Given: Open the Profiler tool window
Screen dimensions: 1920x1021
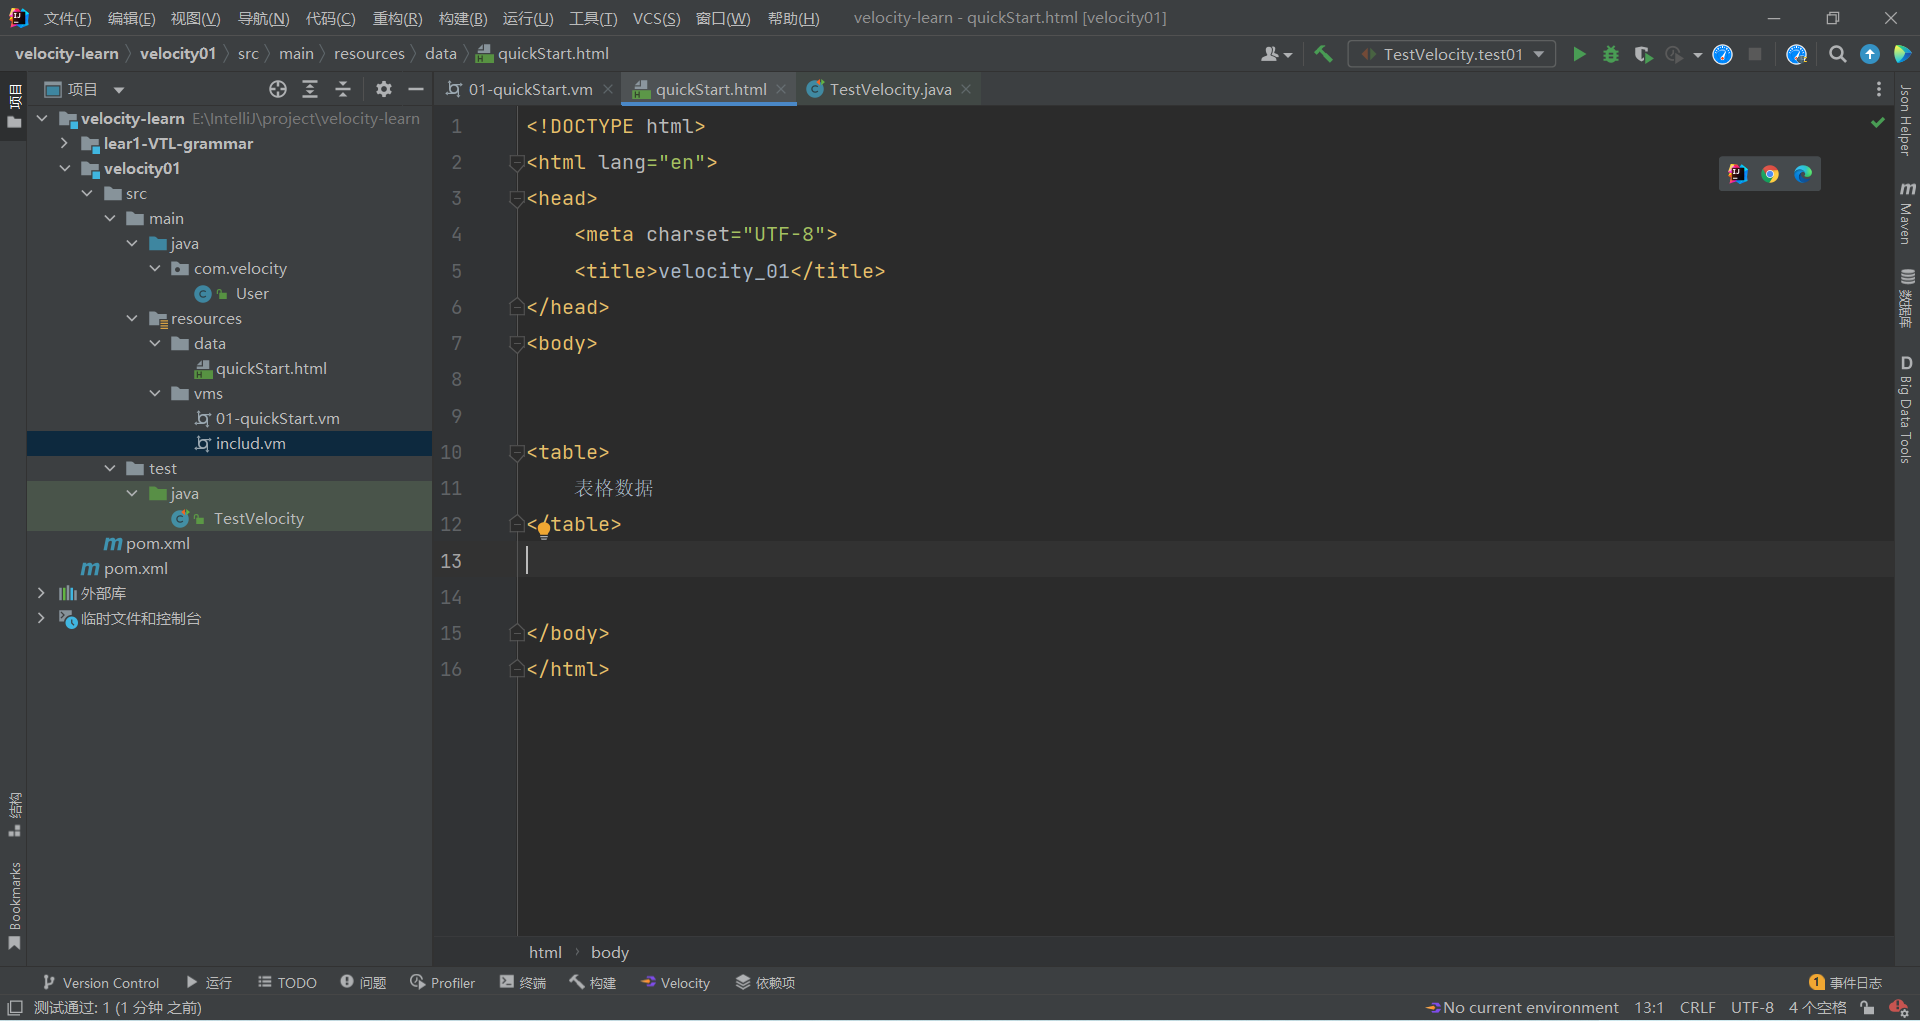Looking at the screenshot, I should coord(442,983).
